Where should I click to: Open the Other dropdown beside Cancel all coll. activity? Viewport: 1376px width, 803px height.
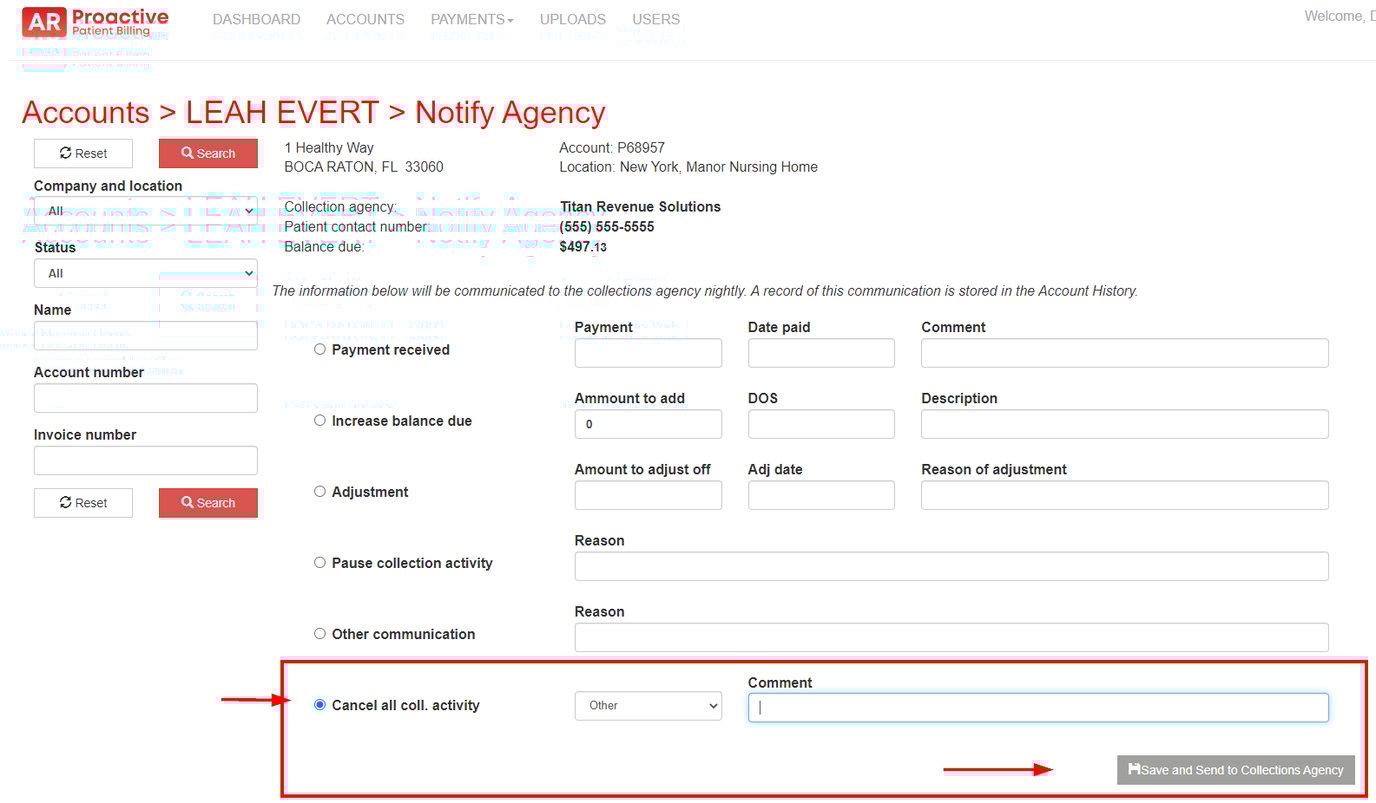pyautogui.click(x=648, y=705)
